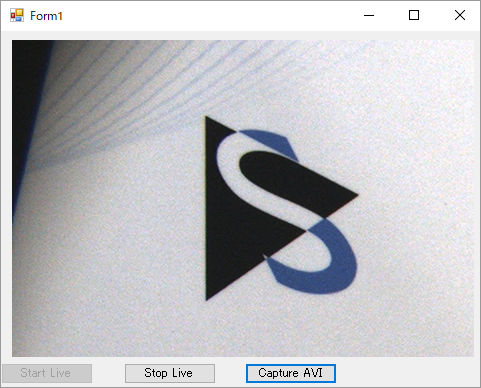Viewport: 481px width, 388px height.
Task: Click the Form1 title text
Action: (x=46, y=16)
